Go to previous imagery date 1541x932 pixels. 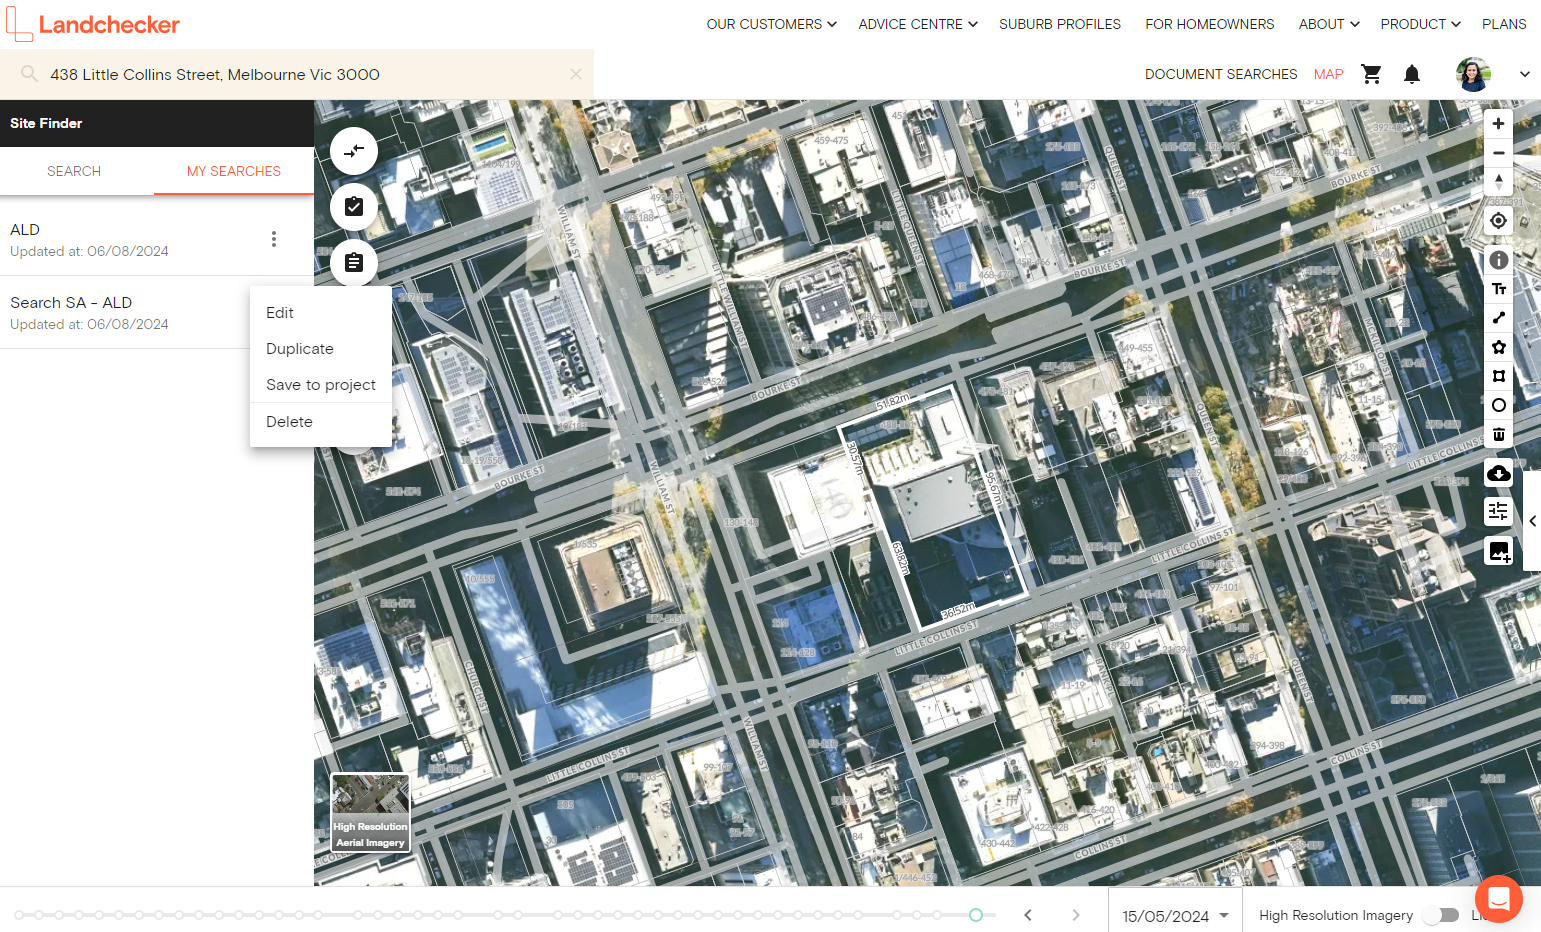coord(1028,915)
